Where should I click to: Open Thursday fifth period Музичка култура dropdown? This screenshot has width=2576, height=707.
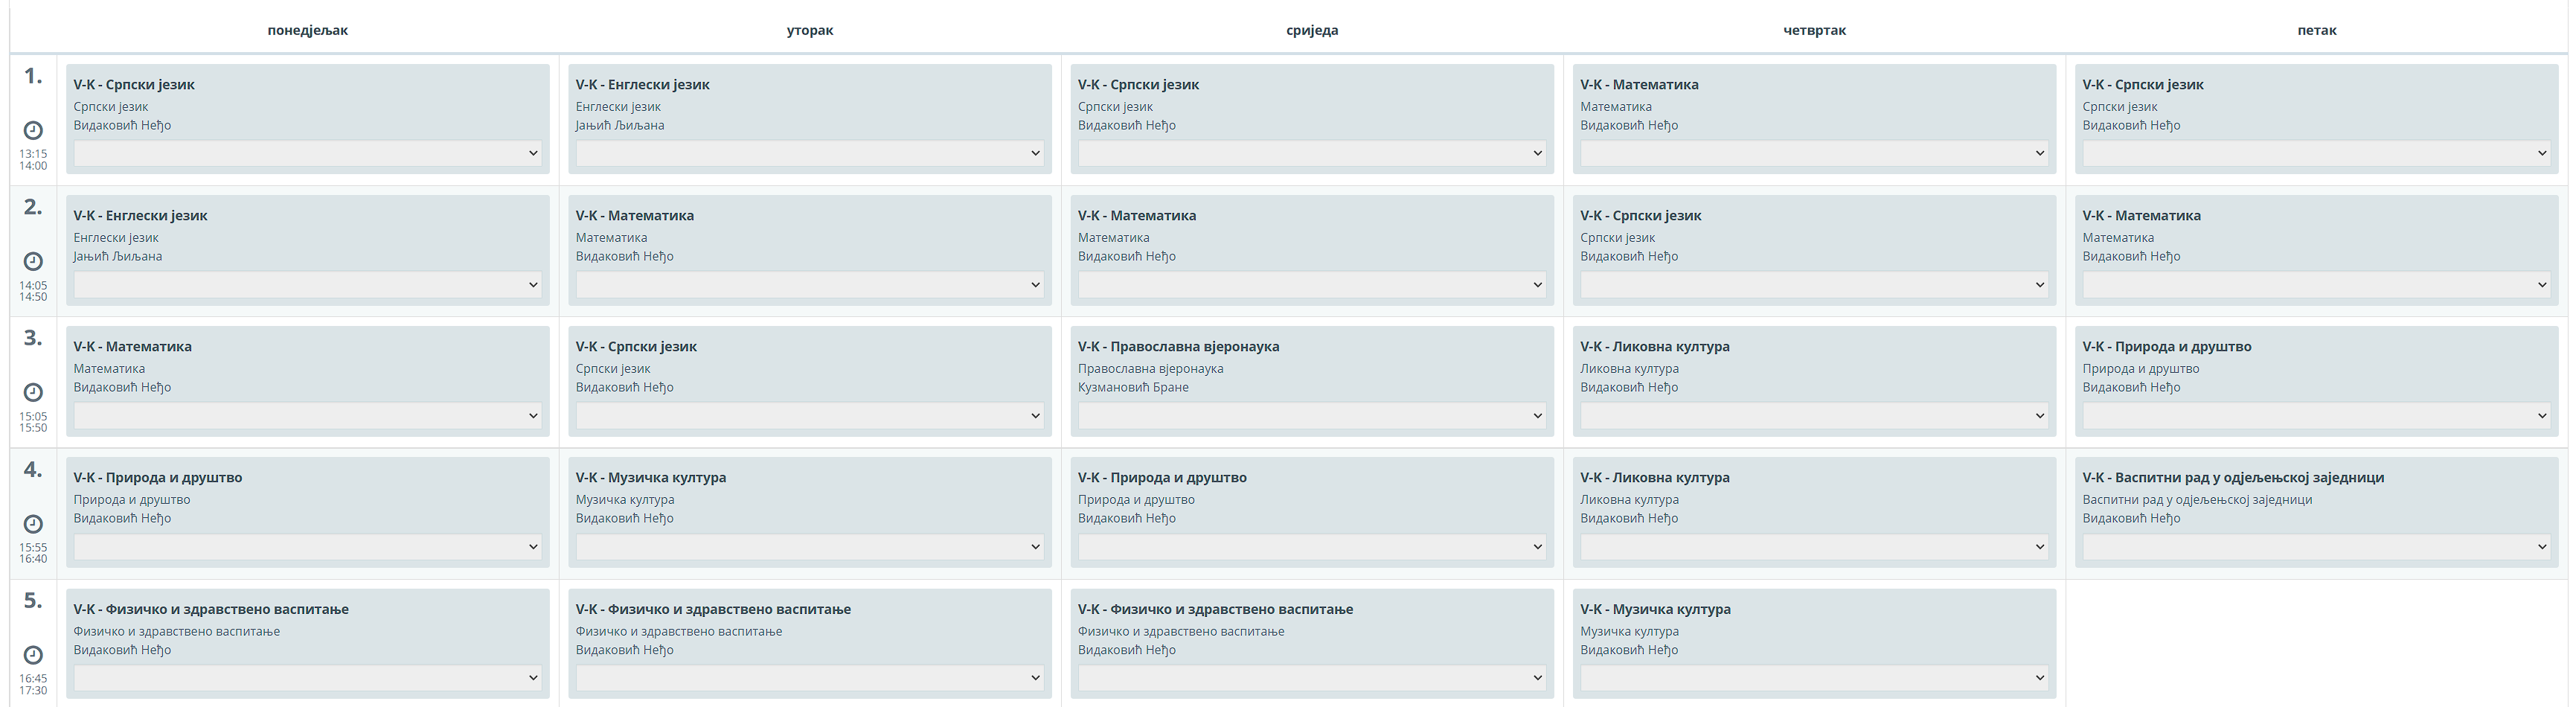coord(1813,678)
